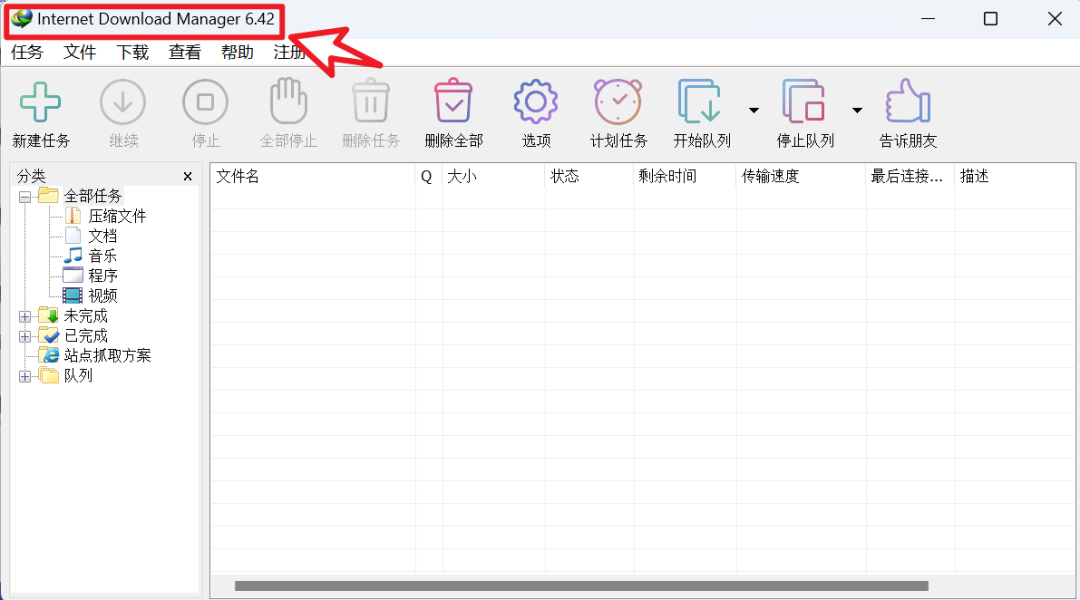This screenshot has width=1080, height=600.
Task: Open the dropdown arrow beside 开始队列
Action: pos(754,110)
